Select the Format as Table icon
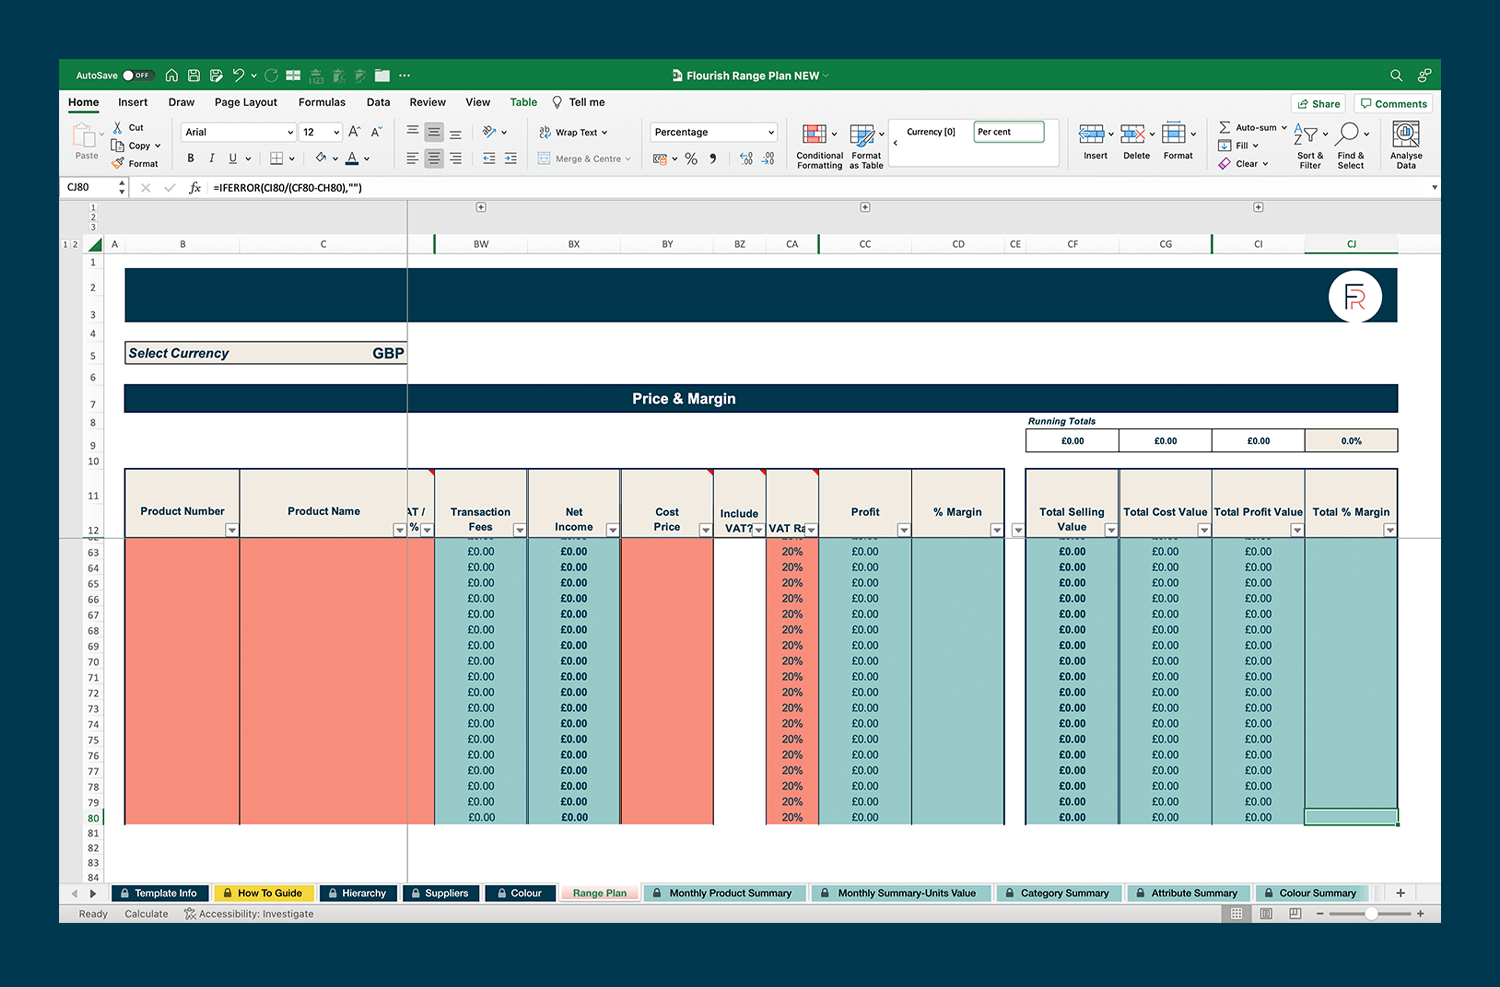Screen dimensions: 1500x987 click(x=862, y=133)
